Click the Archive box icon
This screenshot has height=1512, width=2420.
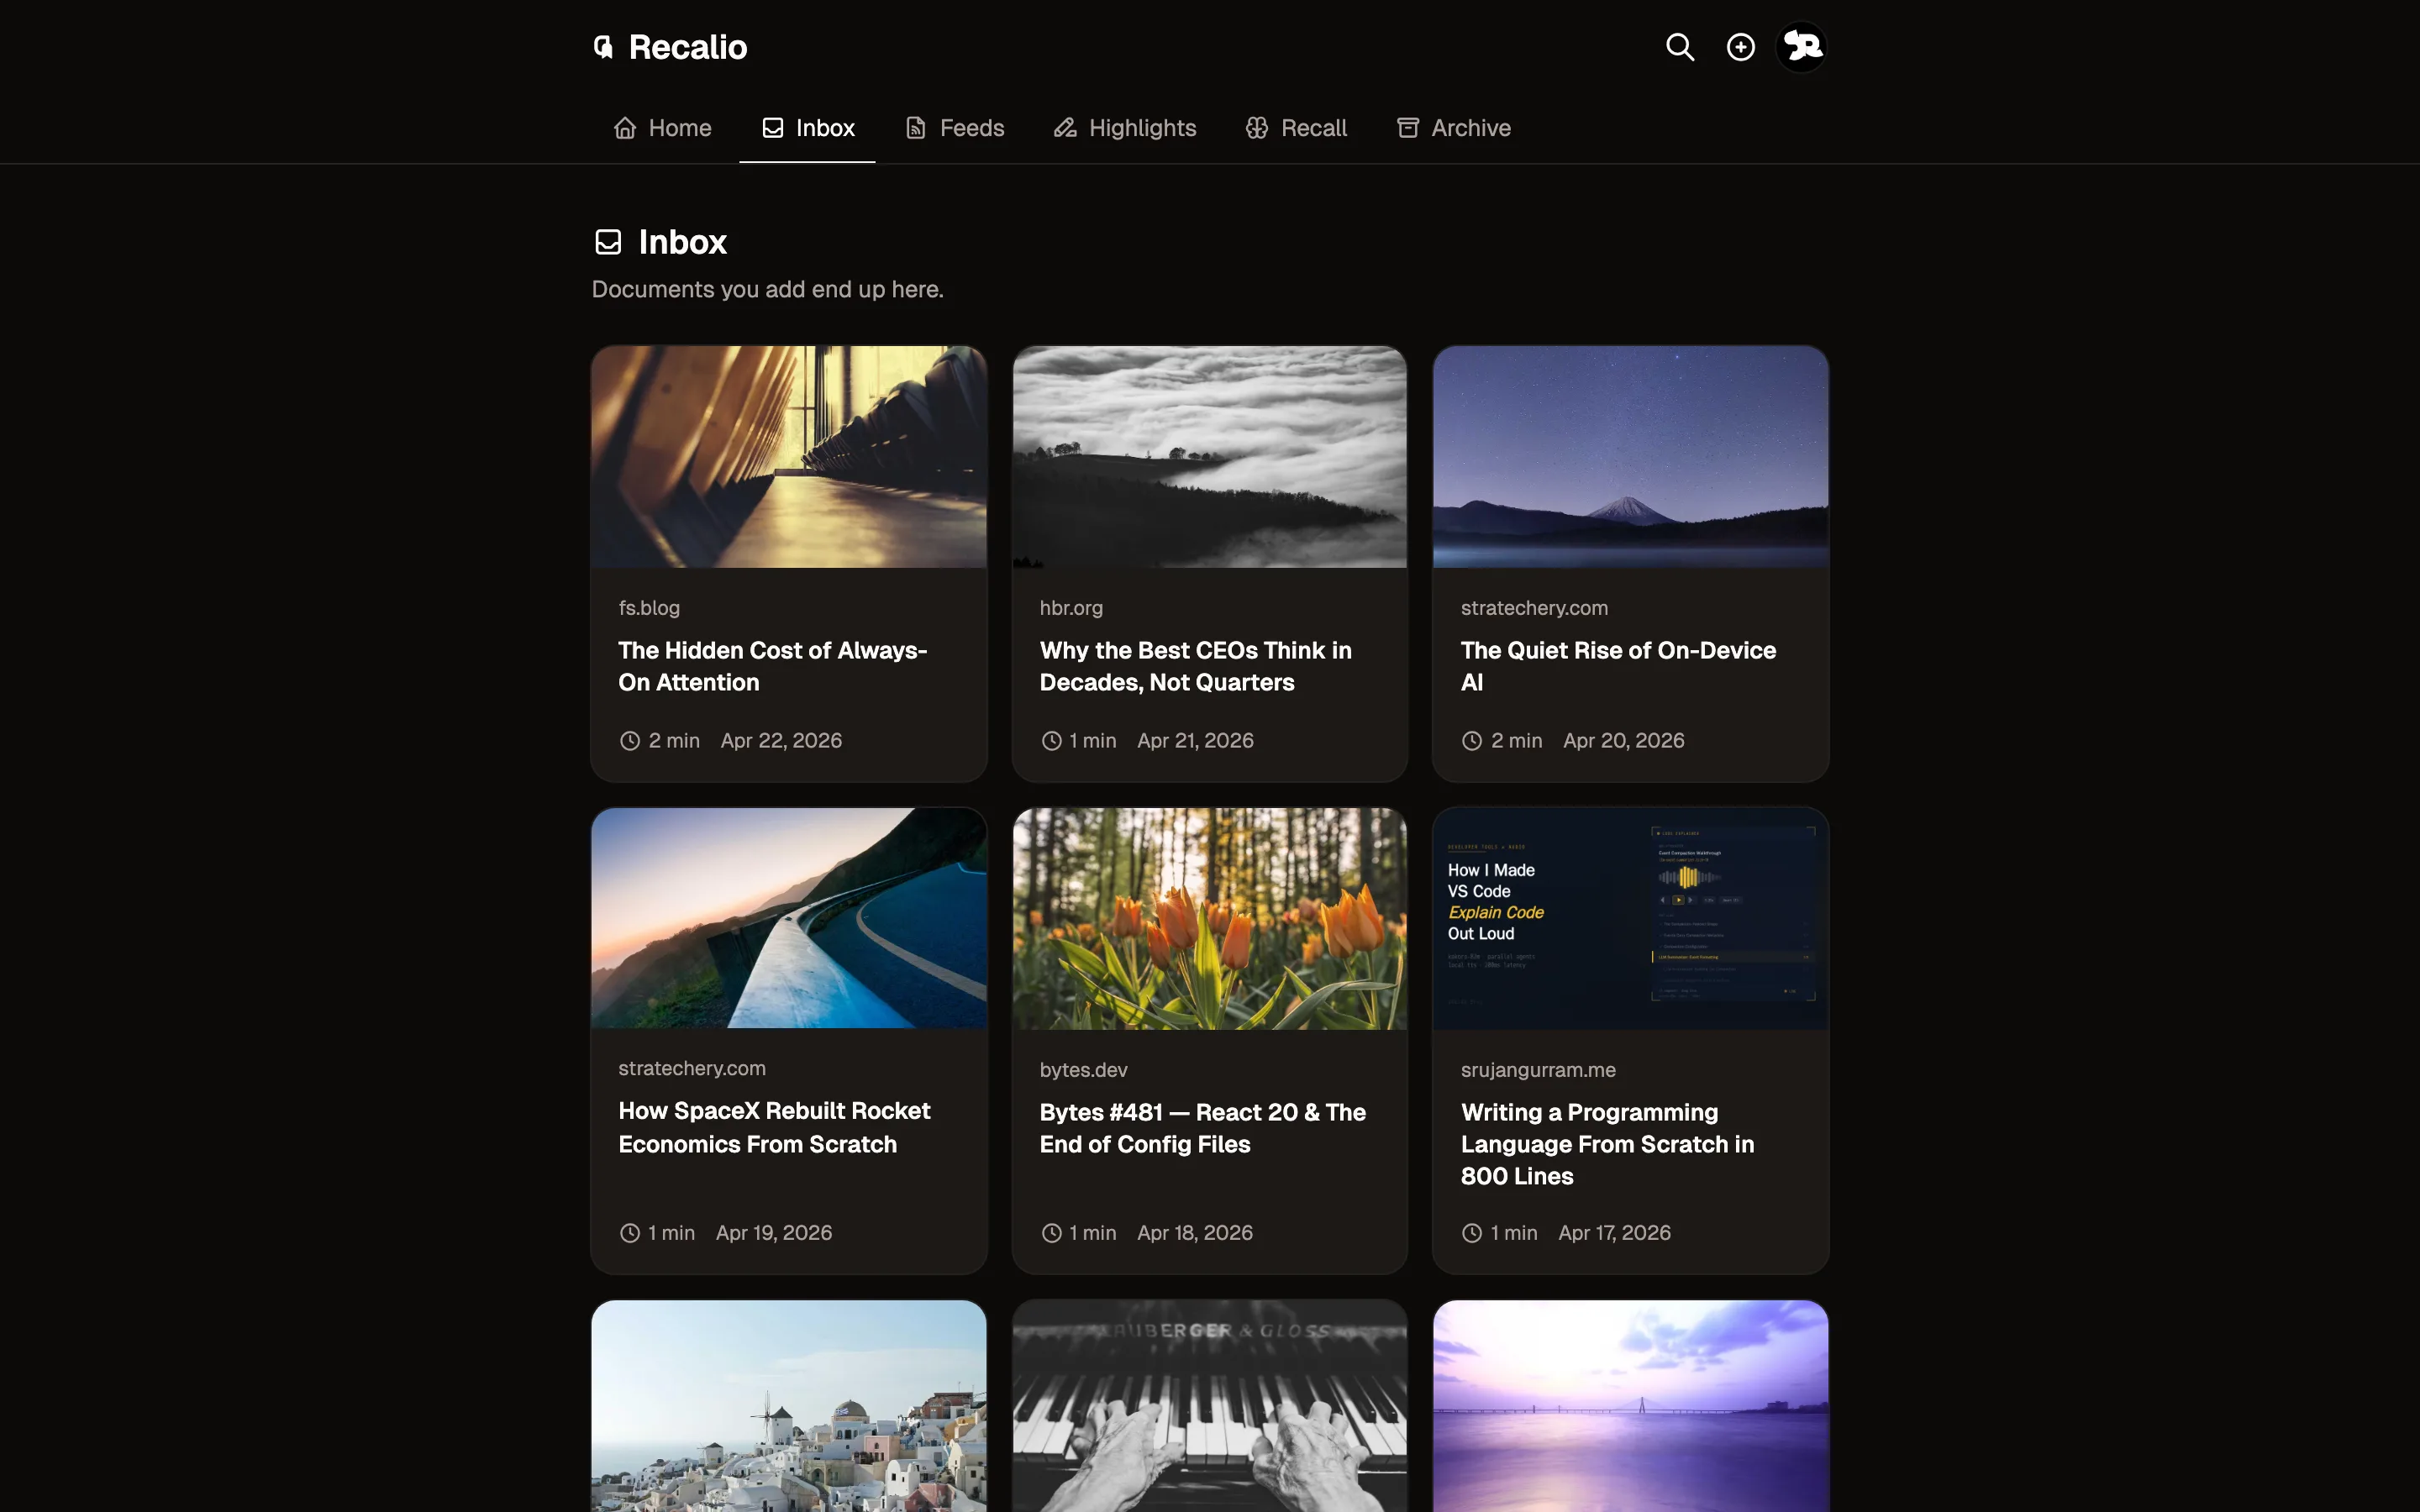[1407, 127]
